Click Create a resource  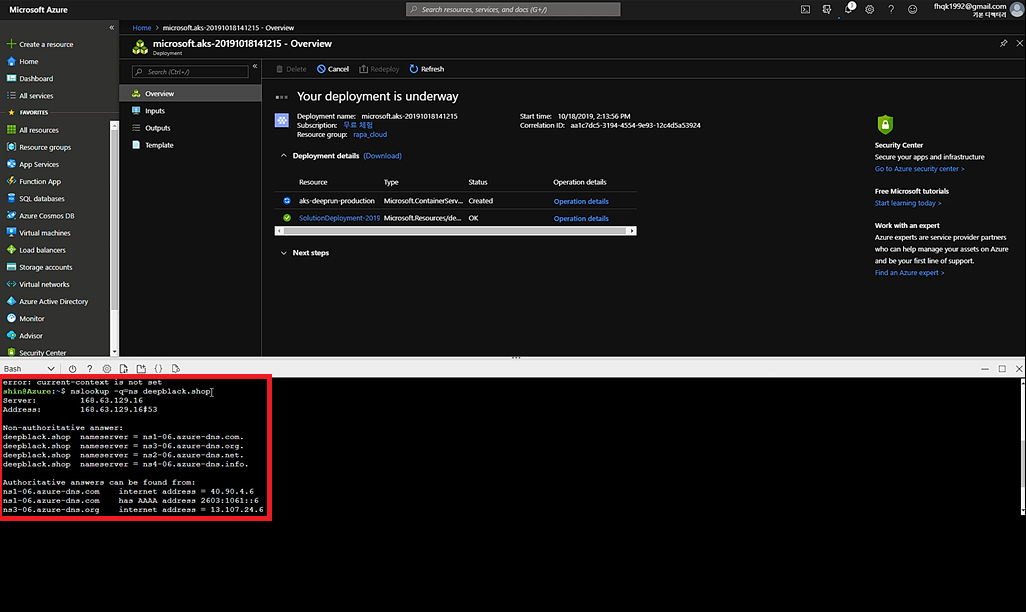coord(40,45)
